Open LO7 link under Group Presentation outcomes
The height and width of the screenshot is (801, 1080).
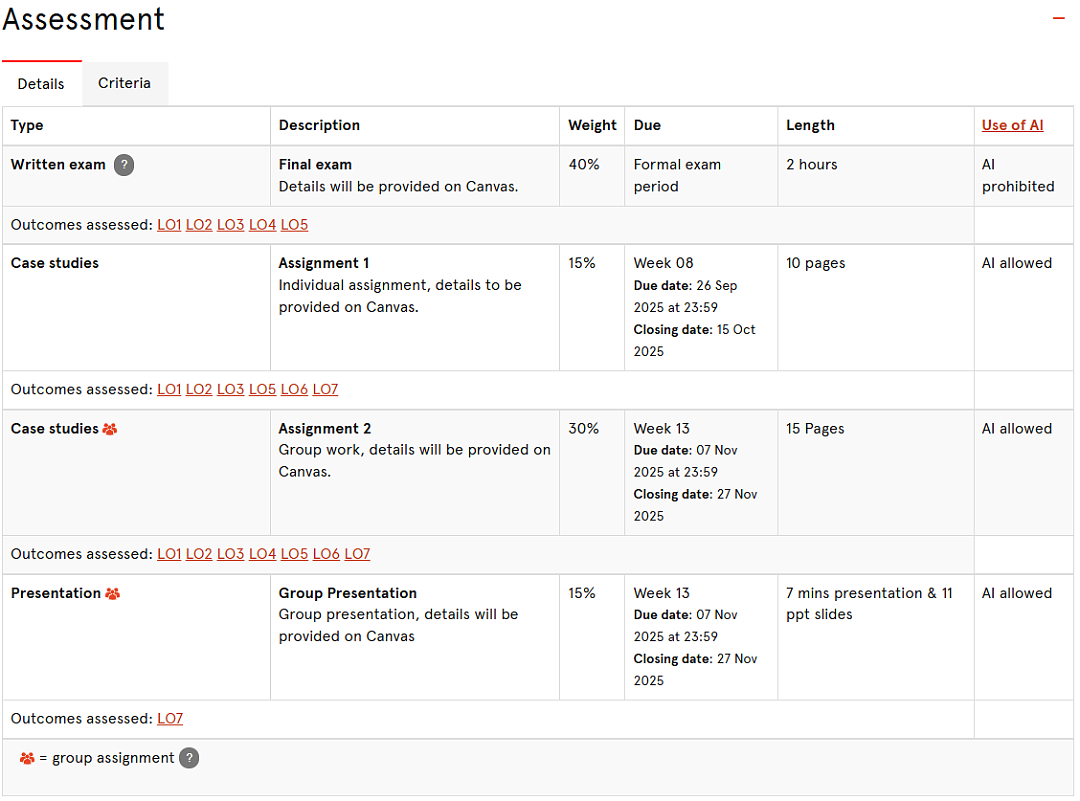170,719
